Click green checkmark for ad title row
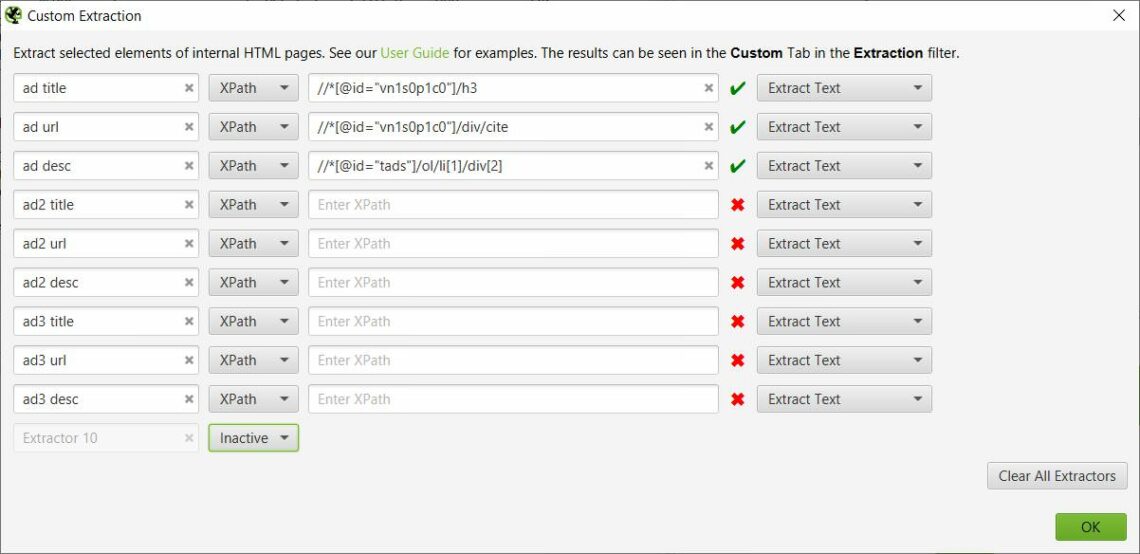The image size is (1140, 554). pos(737,89)
